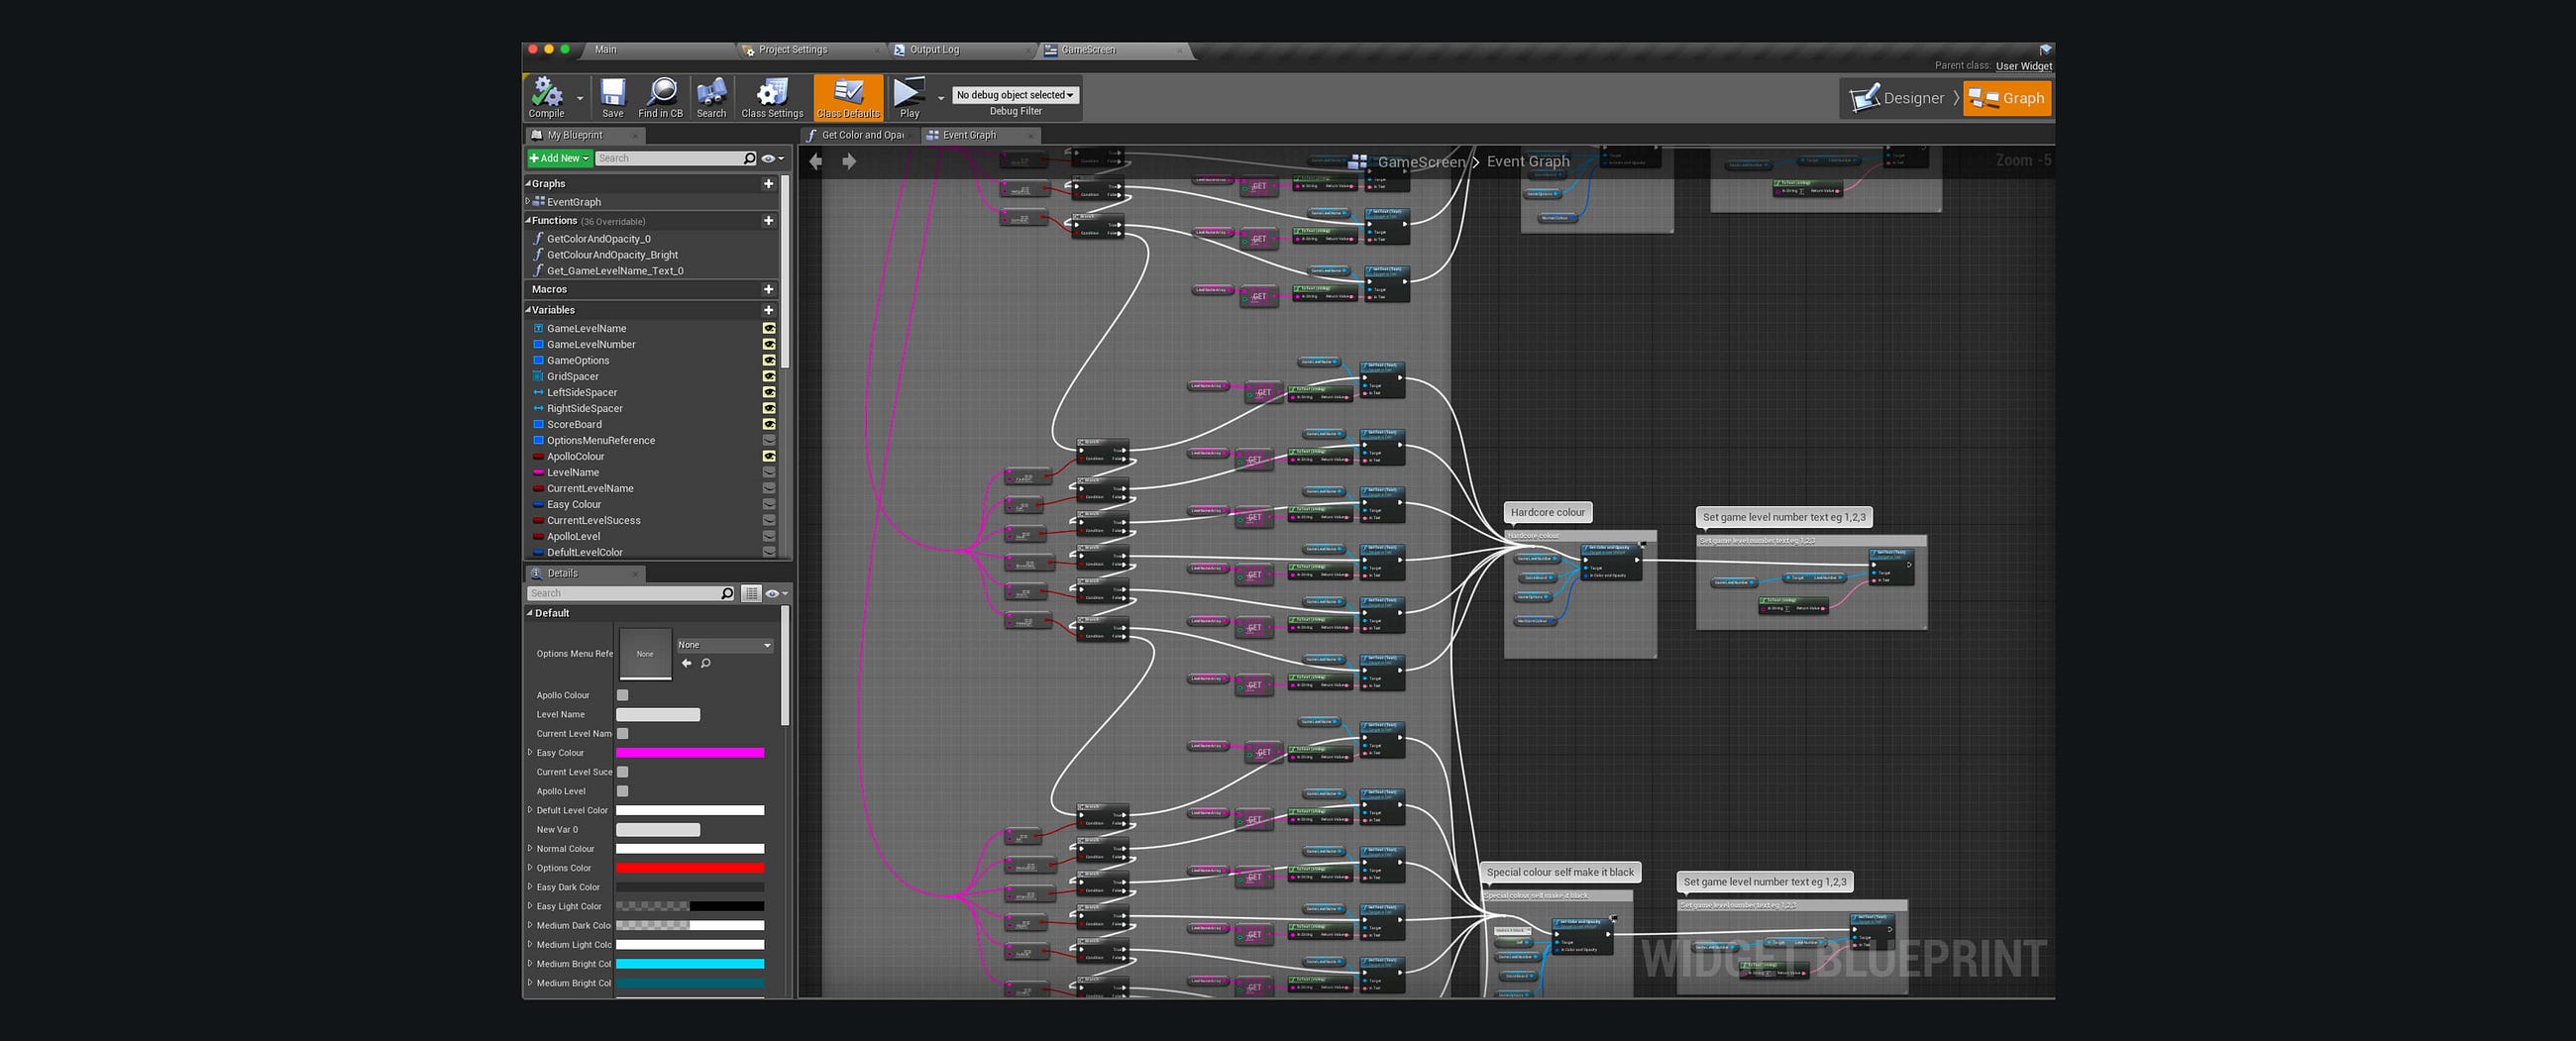
Task: Expand the Easy Colour property
Action: pyautogui.click(x=530, y=753)
